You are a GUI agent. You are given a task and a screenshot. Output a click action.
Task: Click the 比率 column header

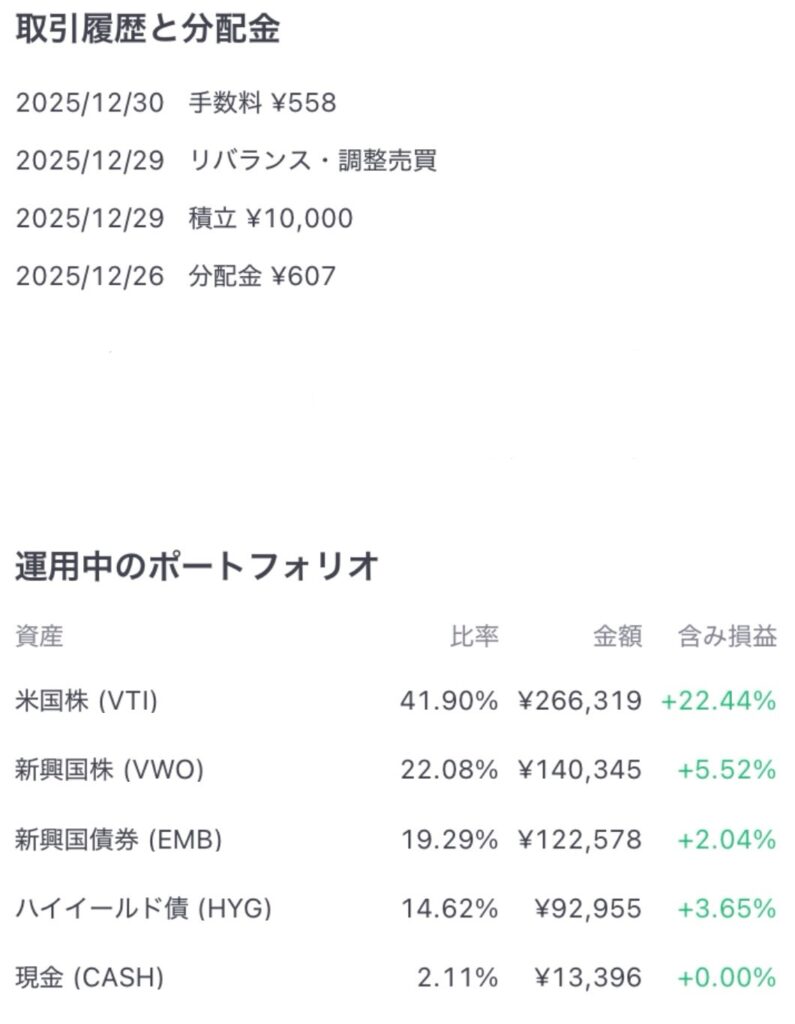474,637
